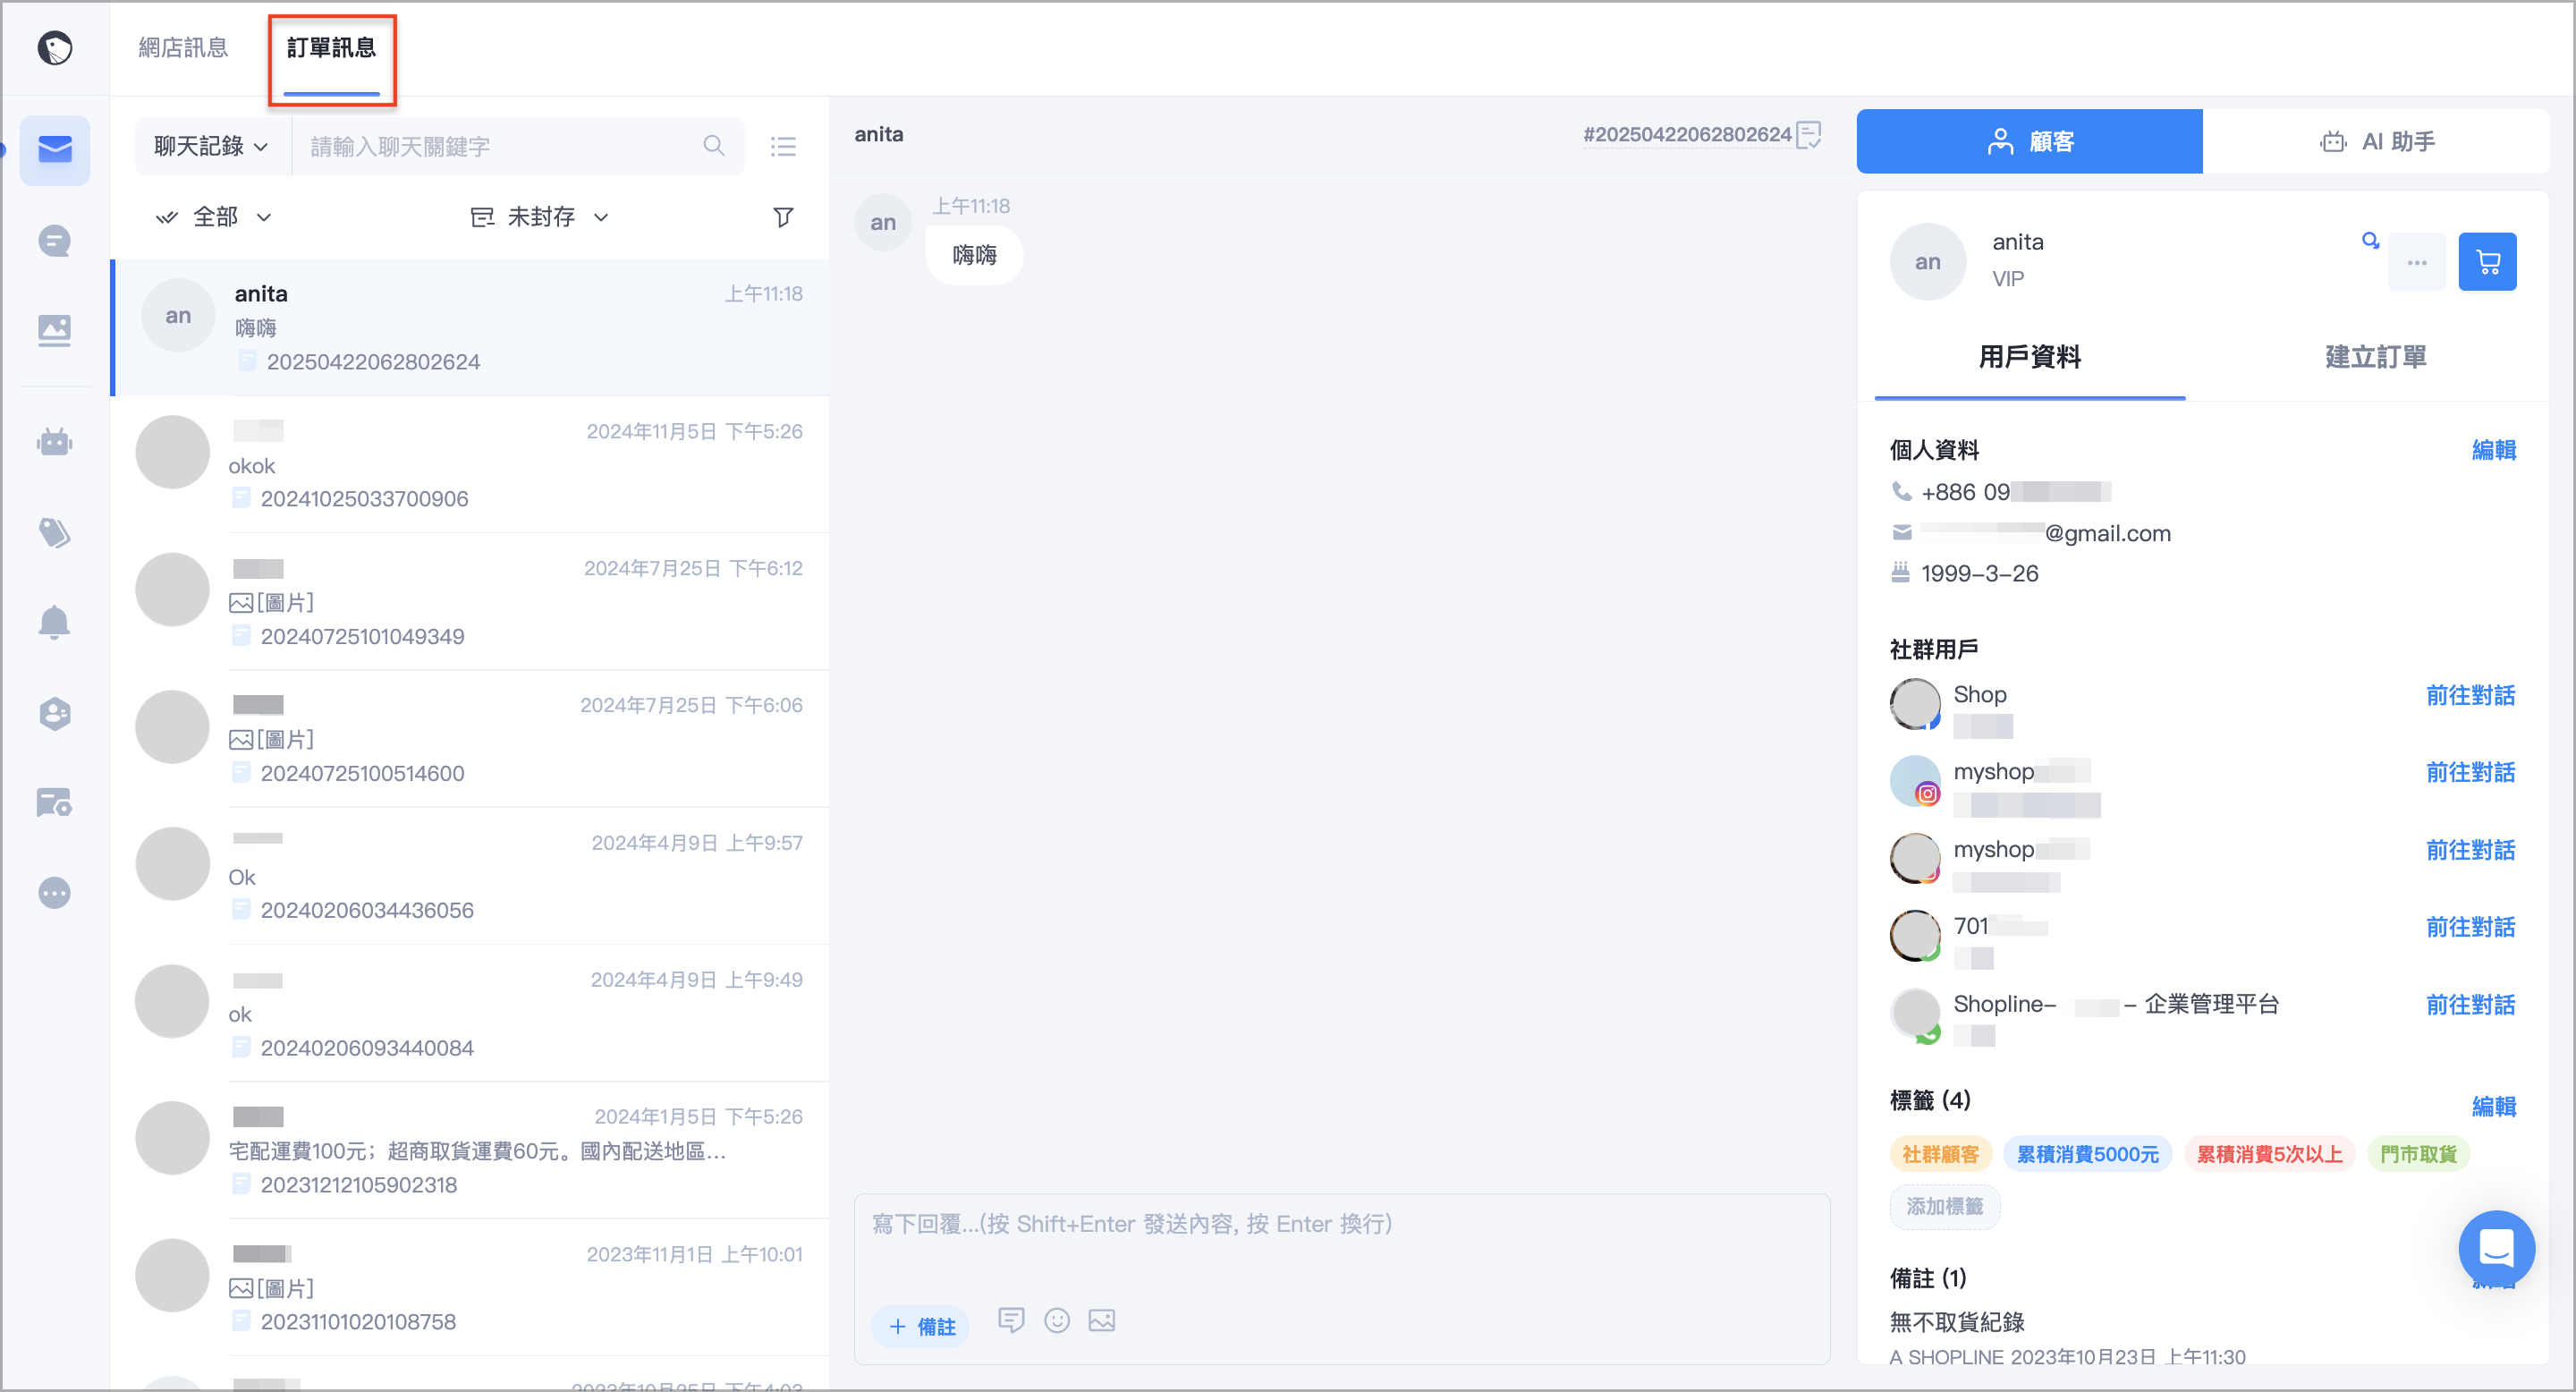Image resolution: width=2576 pixels, height=1392 pixels.
Task: Click 編輯 next to 個人資料
Action: pos(2494,450)
